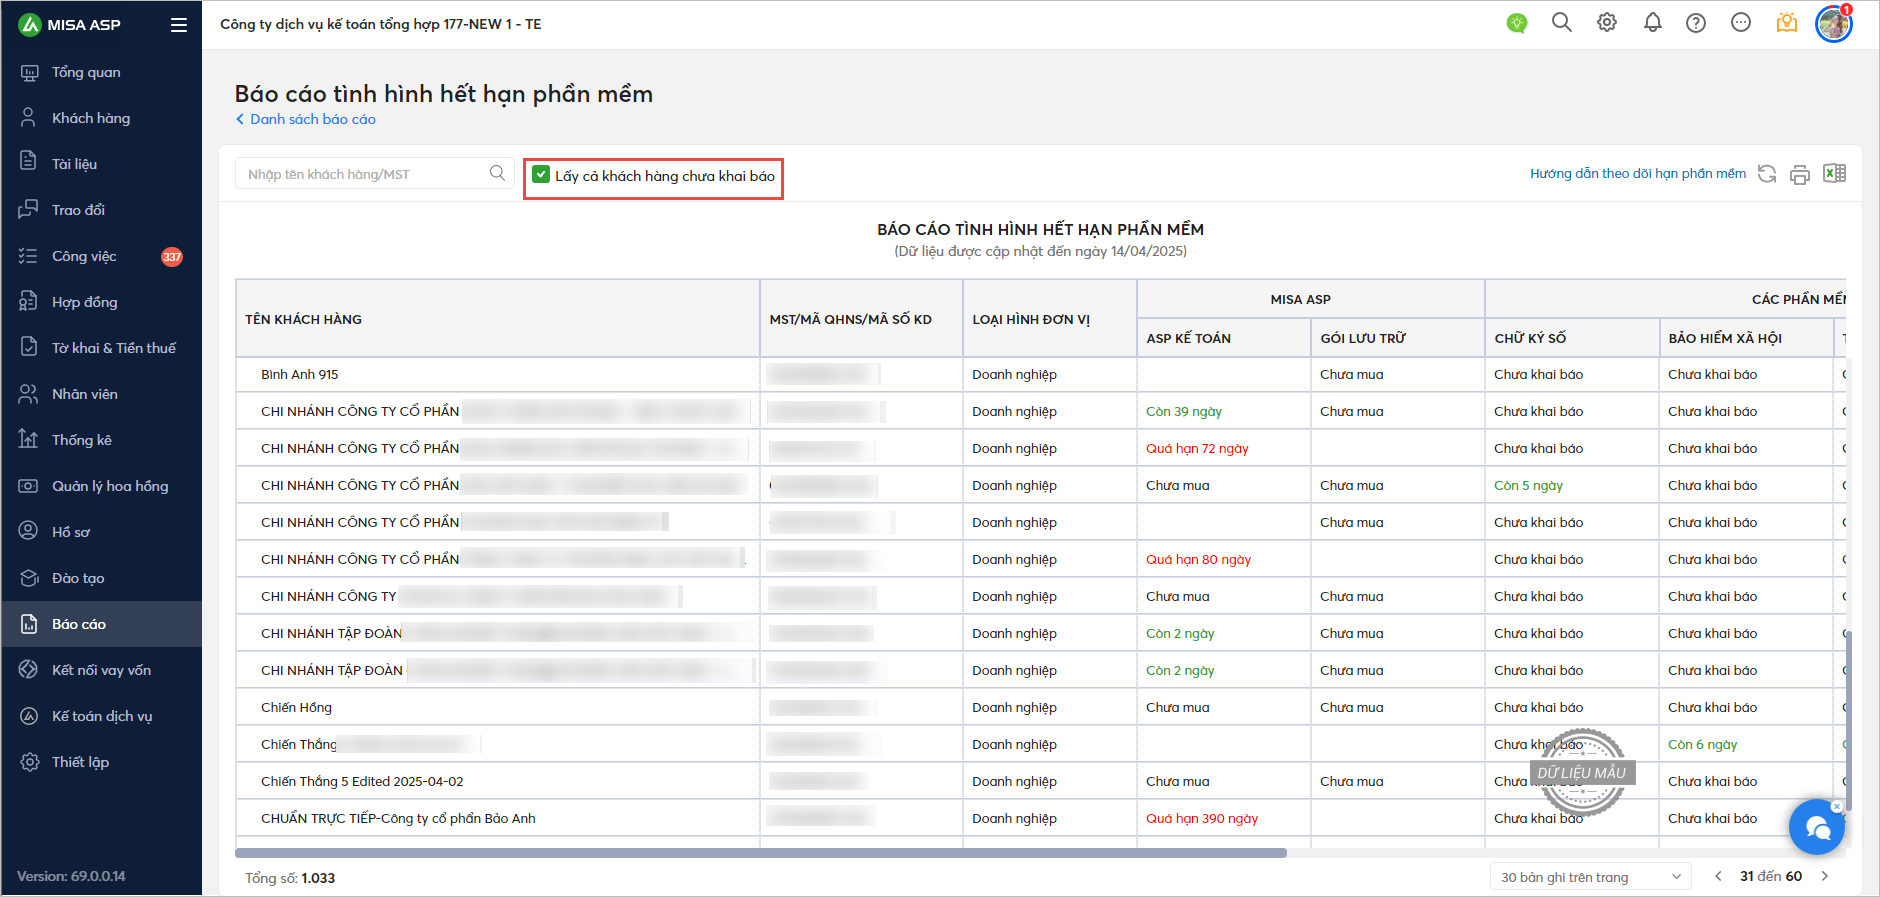
Task: Click the Hồ sơ profile icon
Action: click(x=29, y=531)
